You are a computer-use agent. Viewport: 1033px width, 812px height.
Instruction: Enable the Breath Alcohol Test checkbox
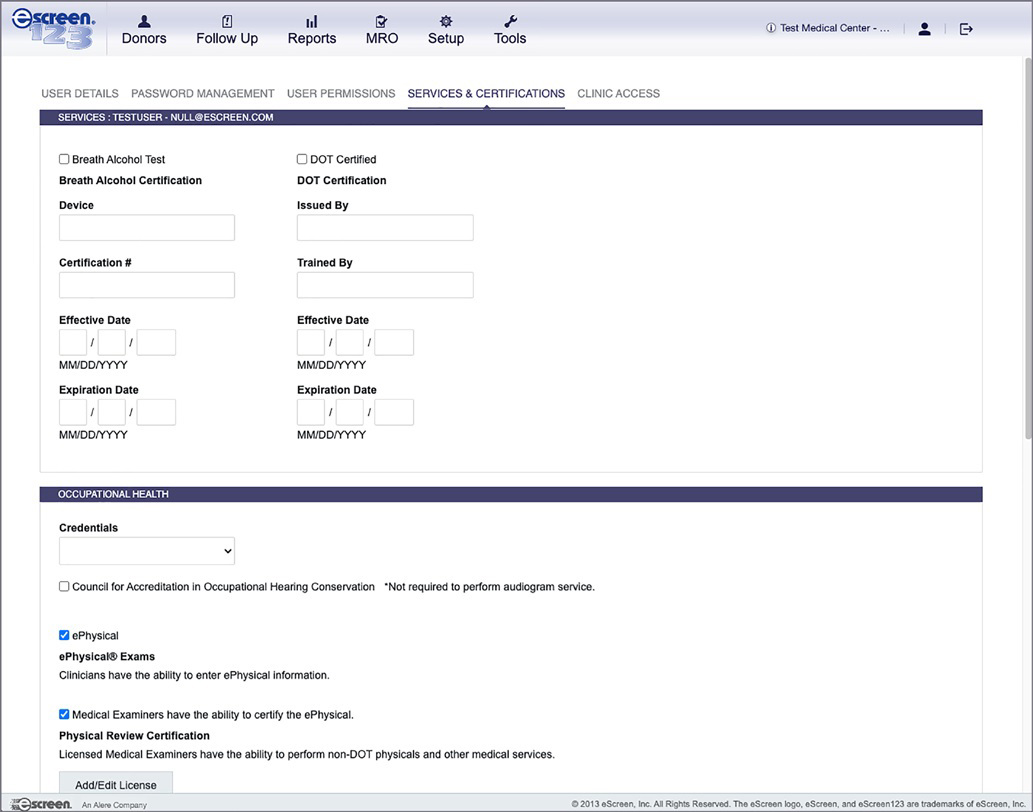(x=65, y=159)
